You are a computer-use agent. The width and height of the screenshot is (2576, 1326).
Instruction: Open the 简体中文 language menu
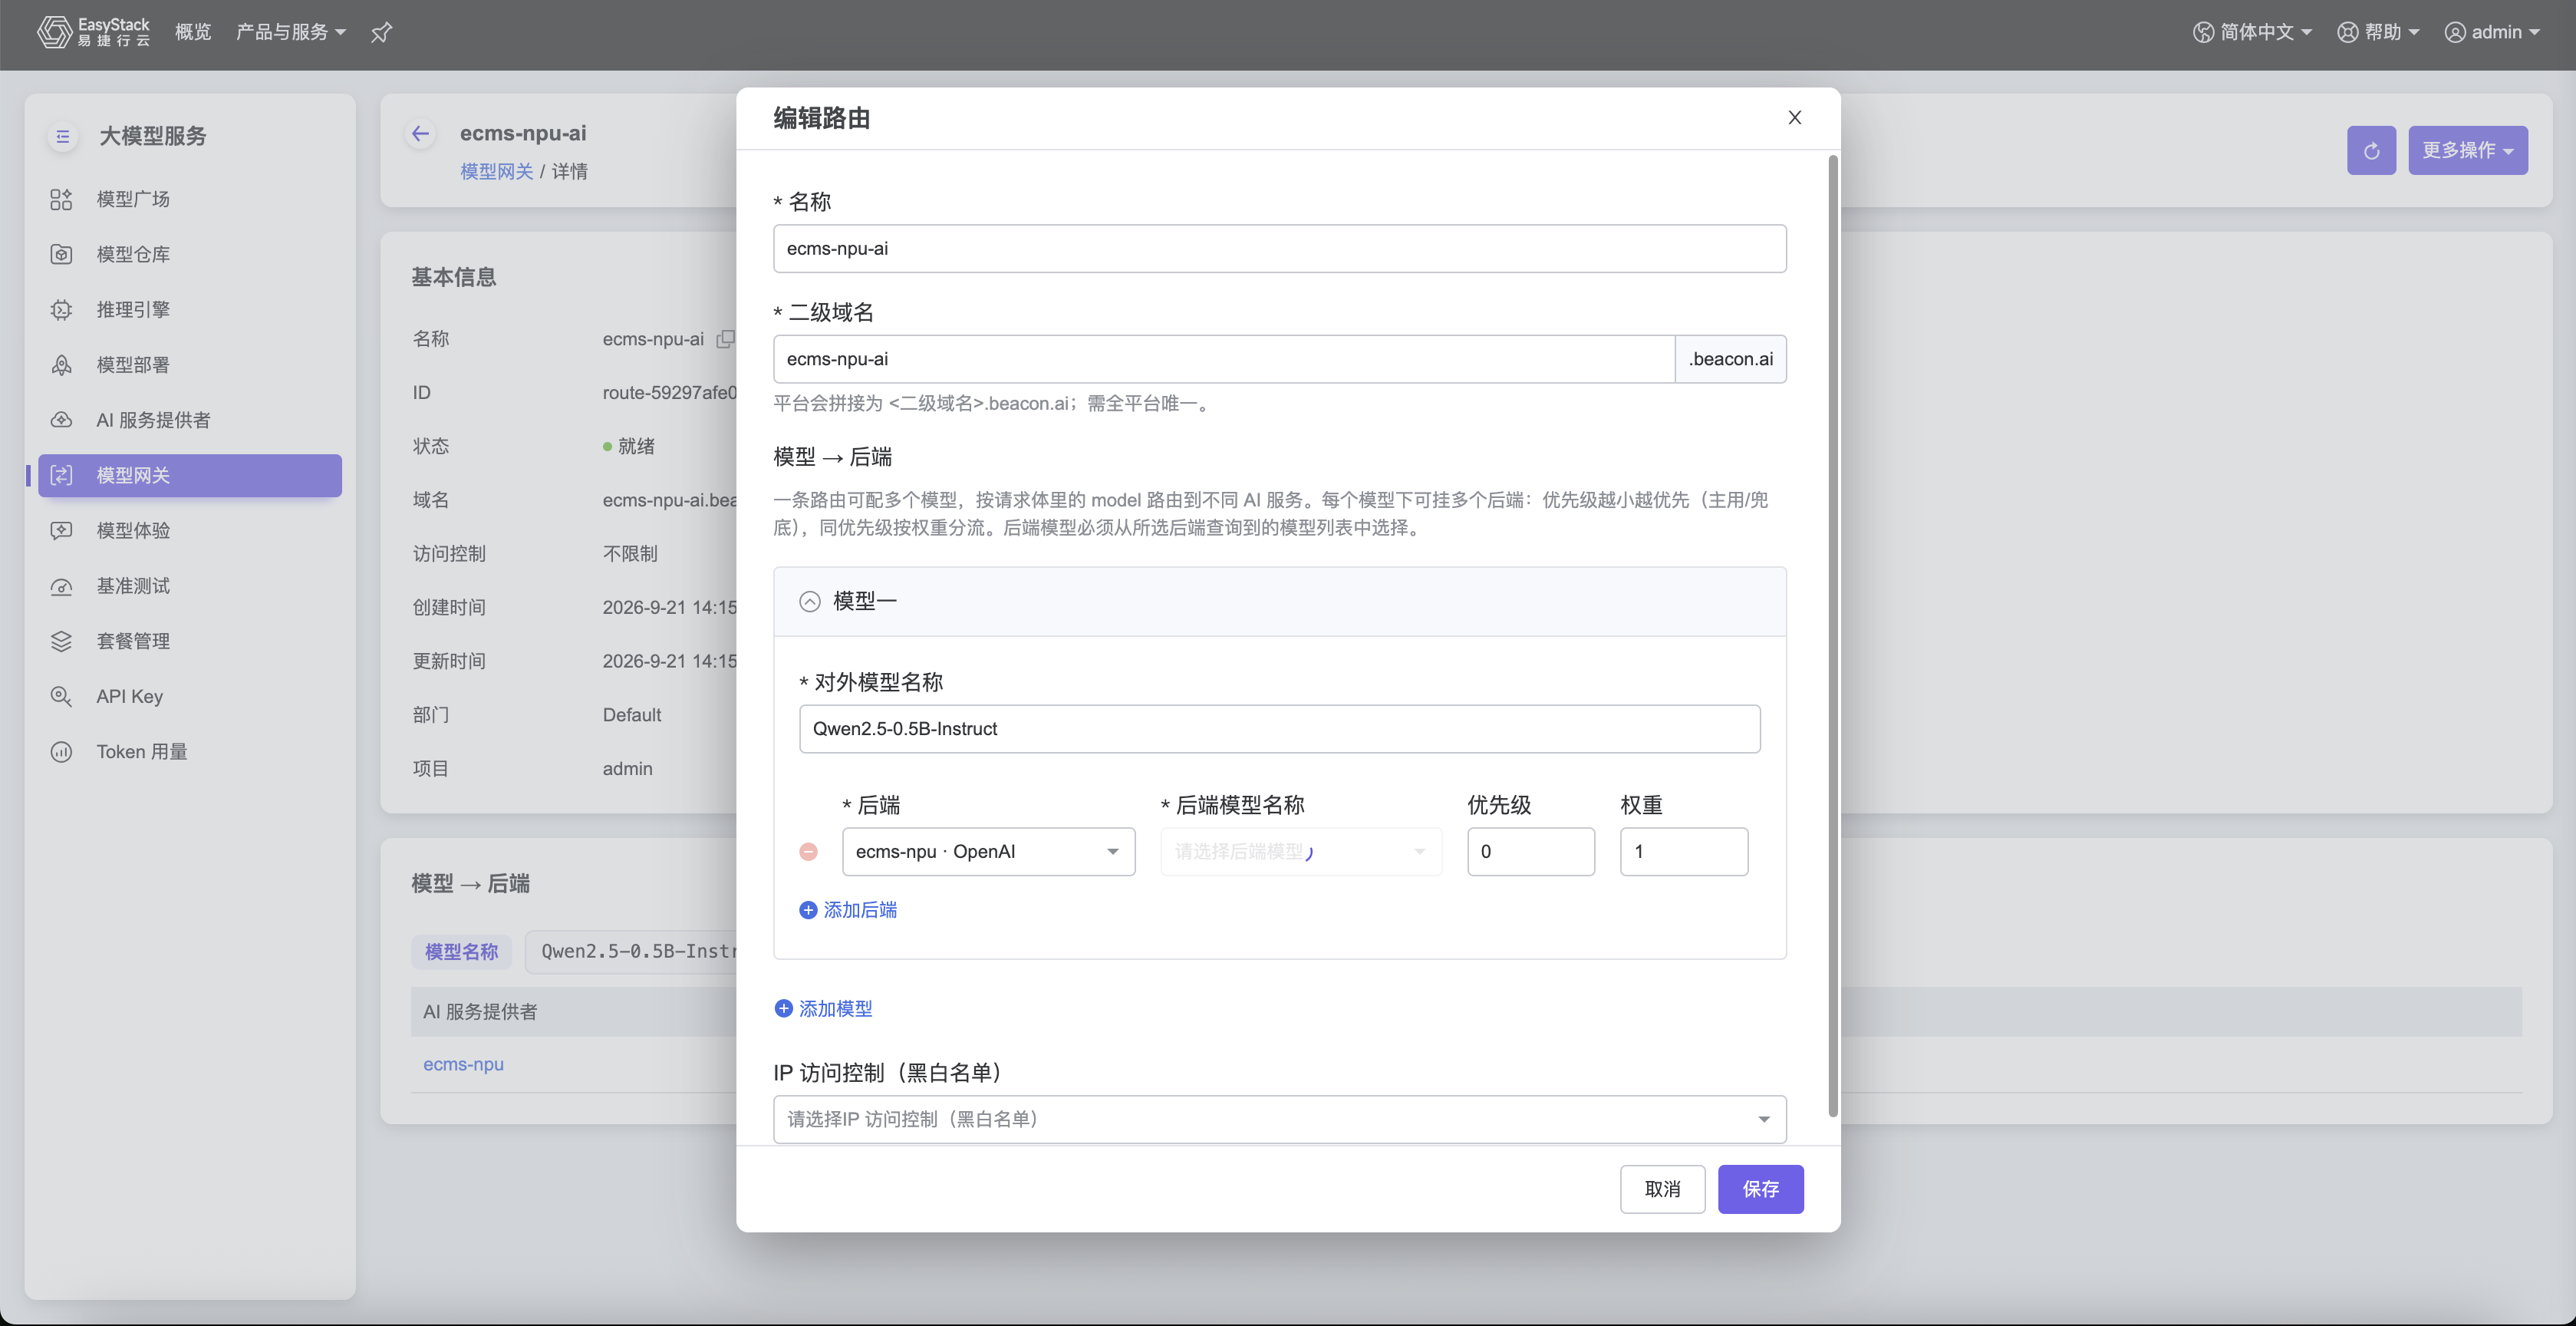(2253, 32)
